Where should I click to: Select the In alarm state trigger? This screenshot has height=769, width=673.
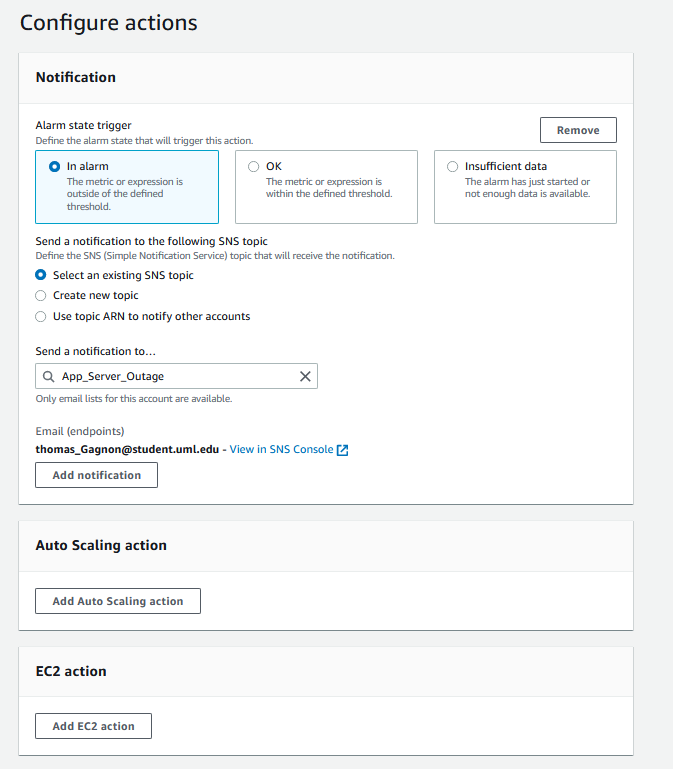[54, 167]
